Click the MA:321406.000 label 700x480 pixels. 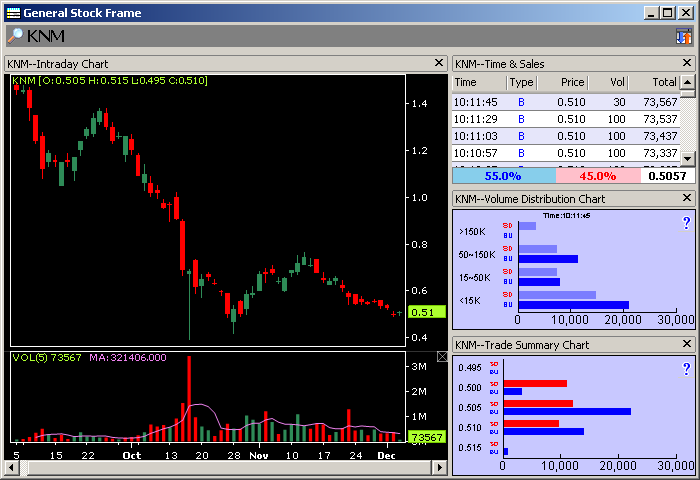point(128,358)
